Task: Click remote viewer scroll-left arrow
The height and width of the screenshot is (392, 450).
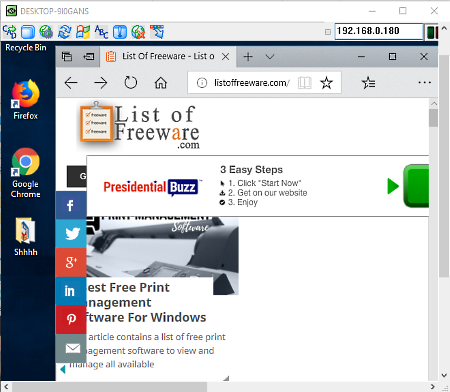Action: pyautogui.click(x=6, y=387)
